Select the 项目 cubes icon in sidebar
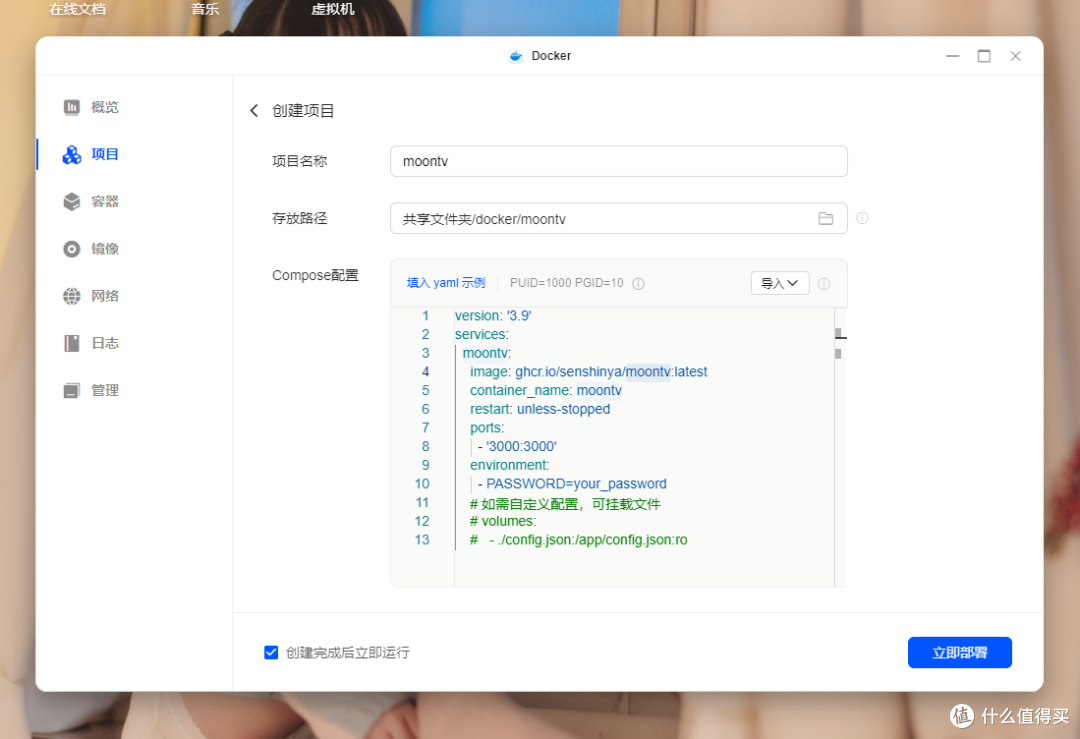Screen dimensions: 1080x739 [x=72, y=154]
